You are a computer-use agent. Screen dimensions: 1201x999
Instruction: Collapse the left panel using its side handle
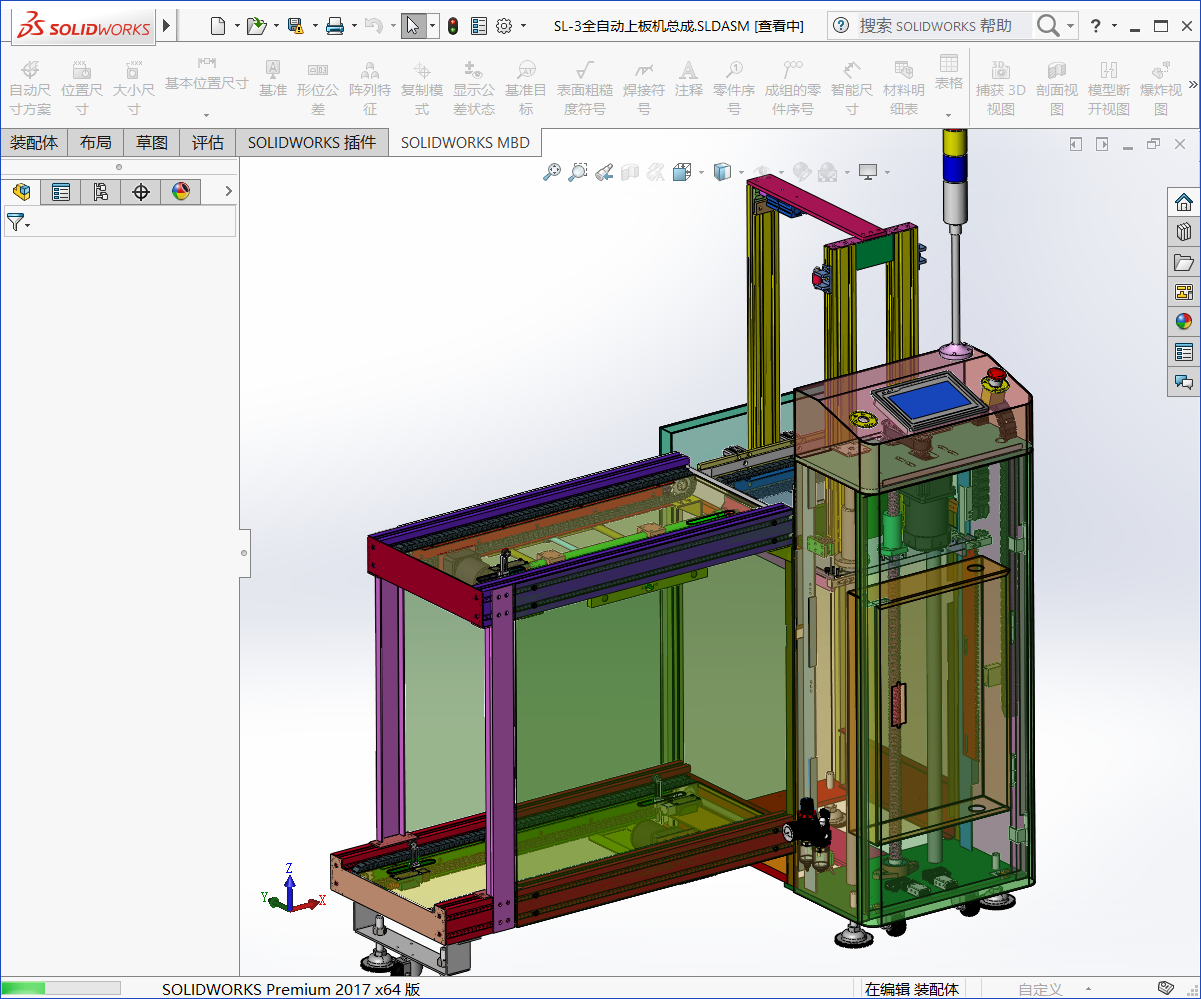coord(245,551)
